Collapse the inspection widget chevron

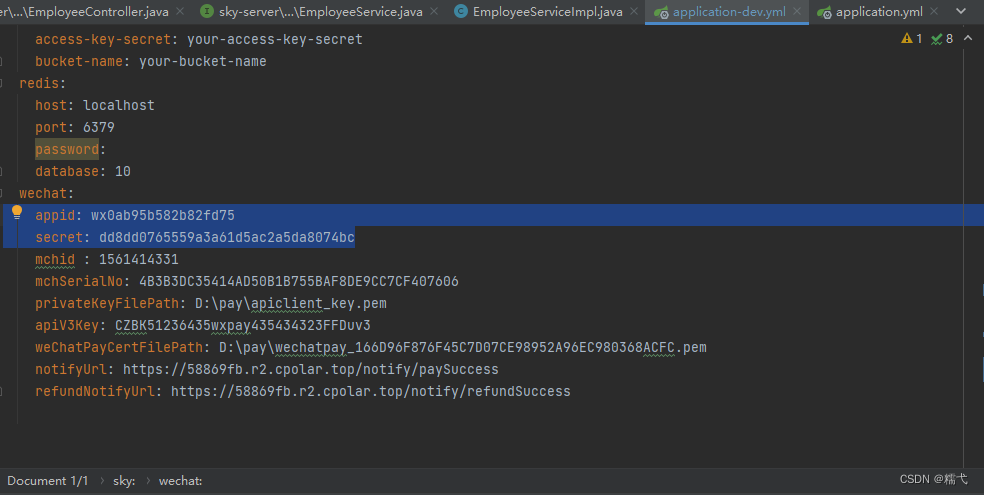click(968, 38)
